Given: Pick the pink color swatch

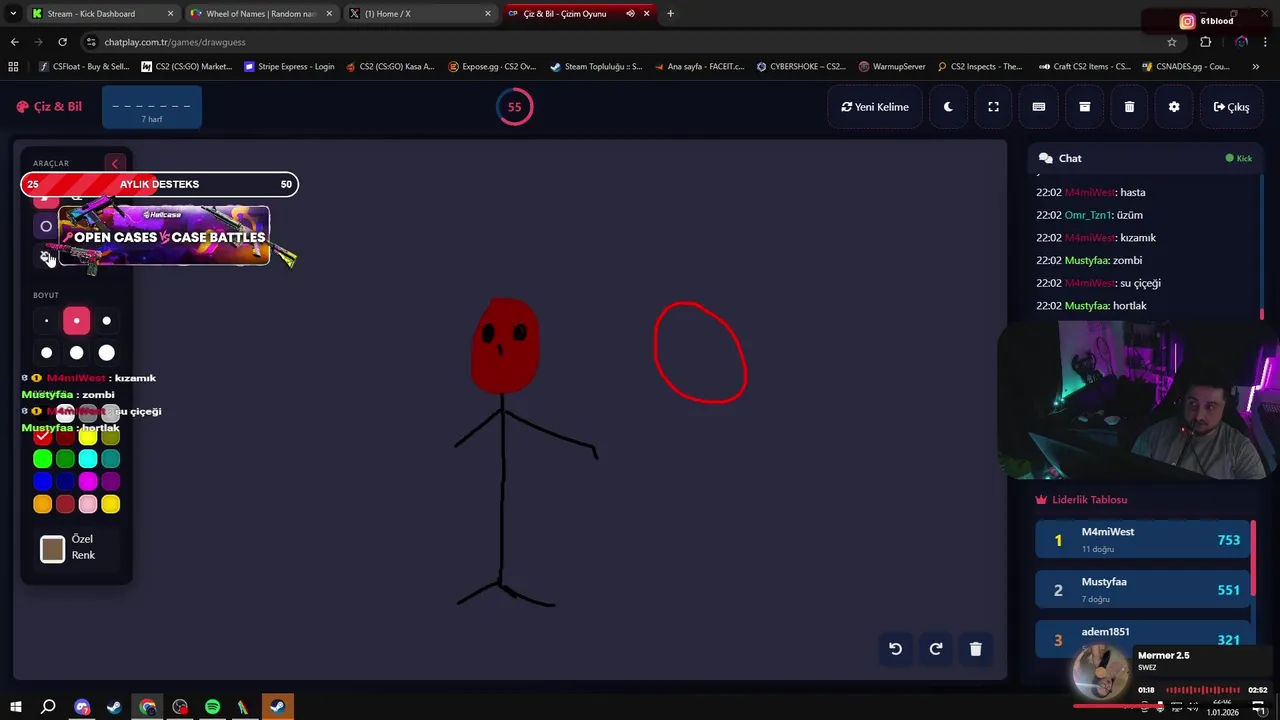Looking at the screenshot, I should (88, 505).
